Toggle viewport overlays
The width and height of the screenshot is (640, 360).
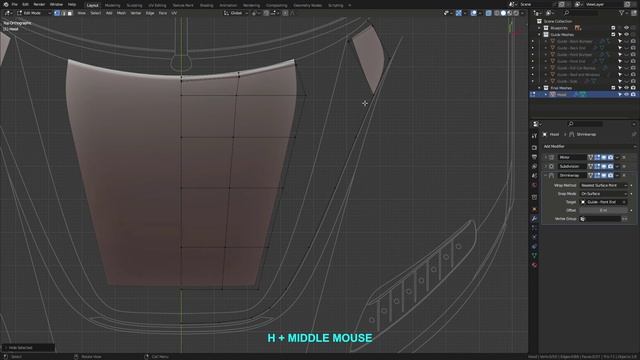pyautogui.click(x=473, y=13)
